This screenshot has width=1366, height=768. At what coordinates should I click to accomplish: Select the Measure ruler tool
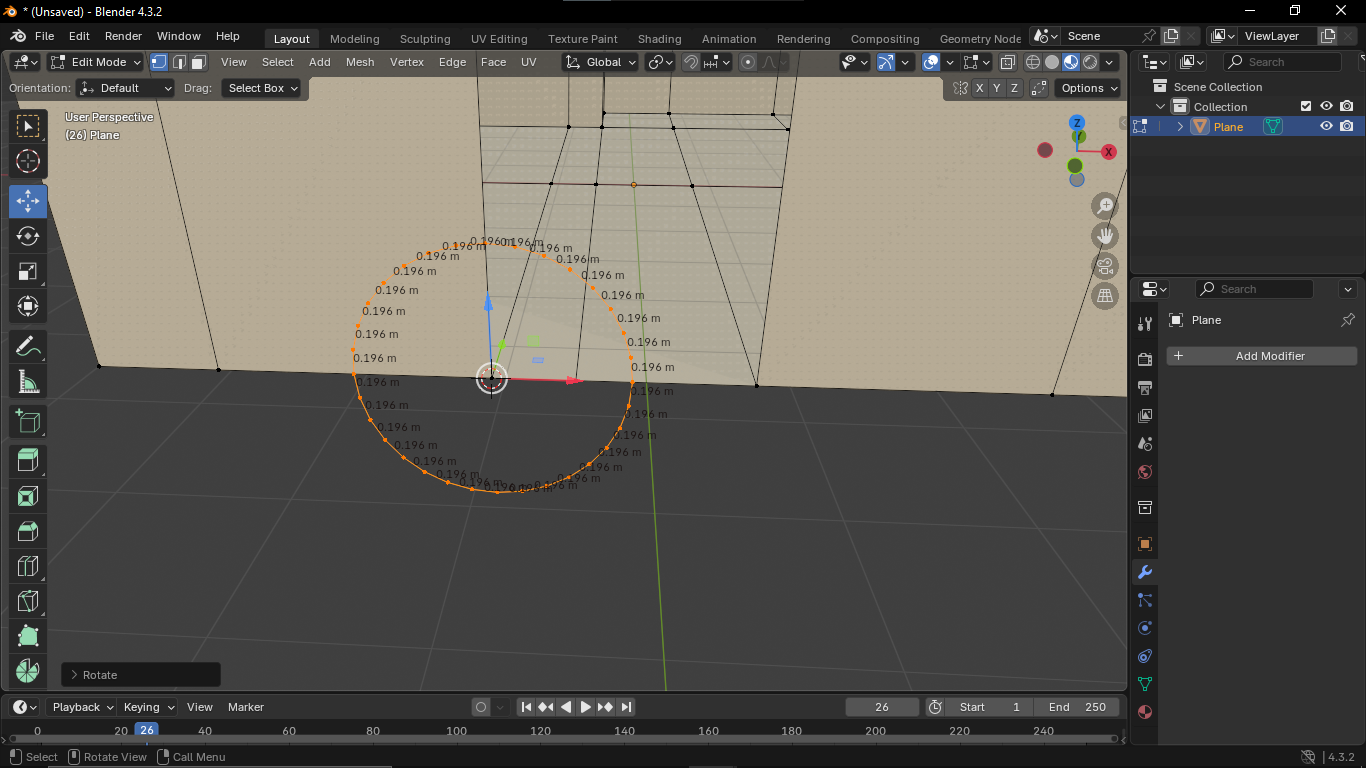[x=28, y=381]
